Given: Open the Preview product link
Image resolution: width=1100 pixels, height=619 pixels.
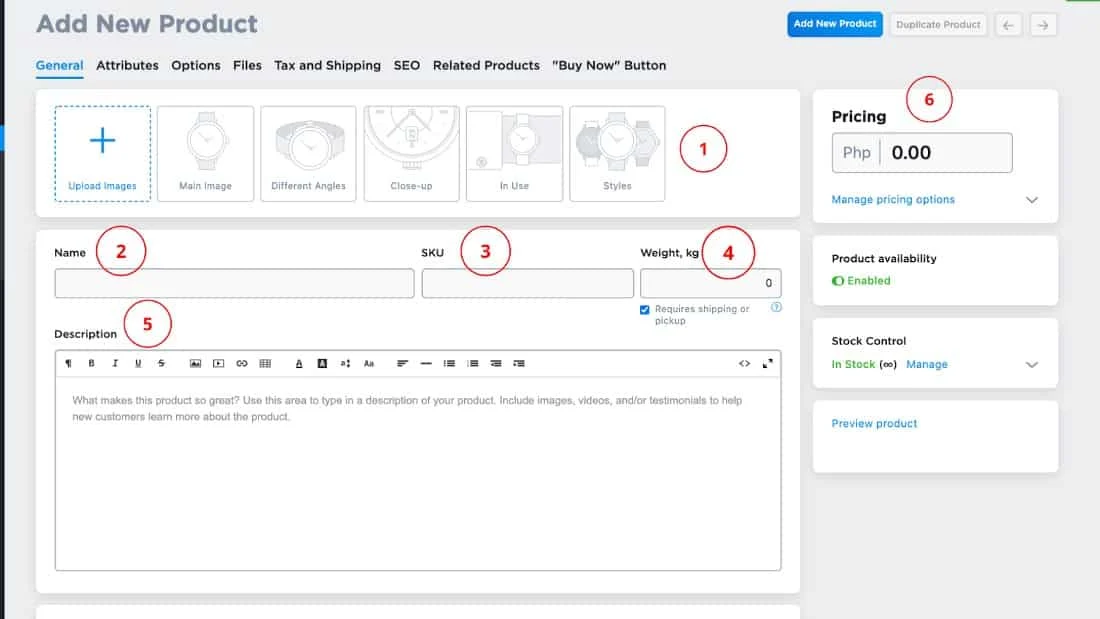Looking at the screenshot, I should pos(874,423).
